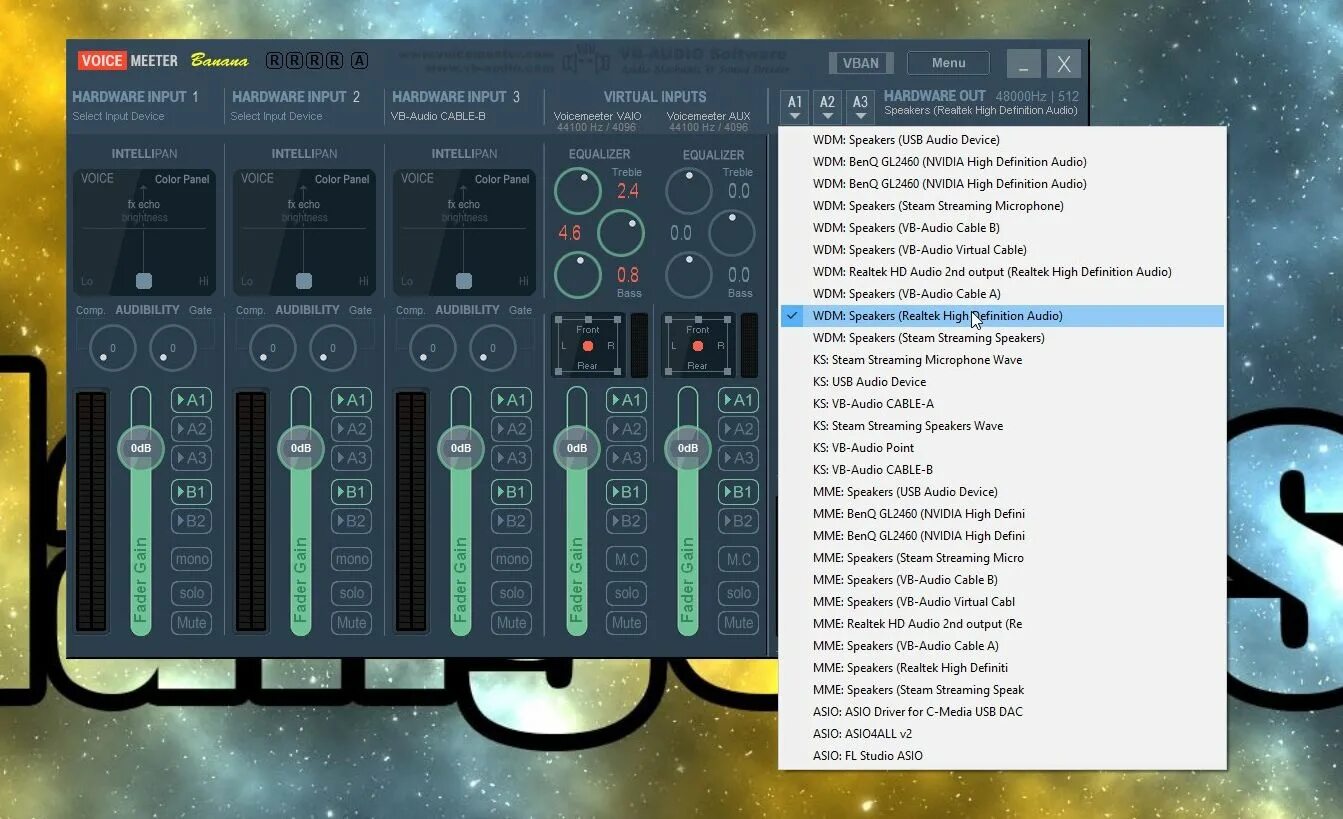Viewport: 1343px width, 819px height.
Task: Select WDM: Speakers (USB Audio Device)
Action: tap(1002, 140)
